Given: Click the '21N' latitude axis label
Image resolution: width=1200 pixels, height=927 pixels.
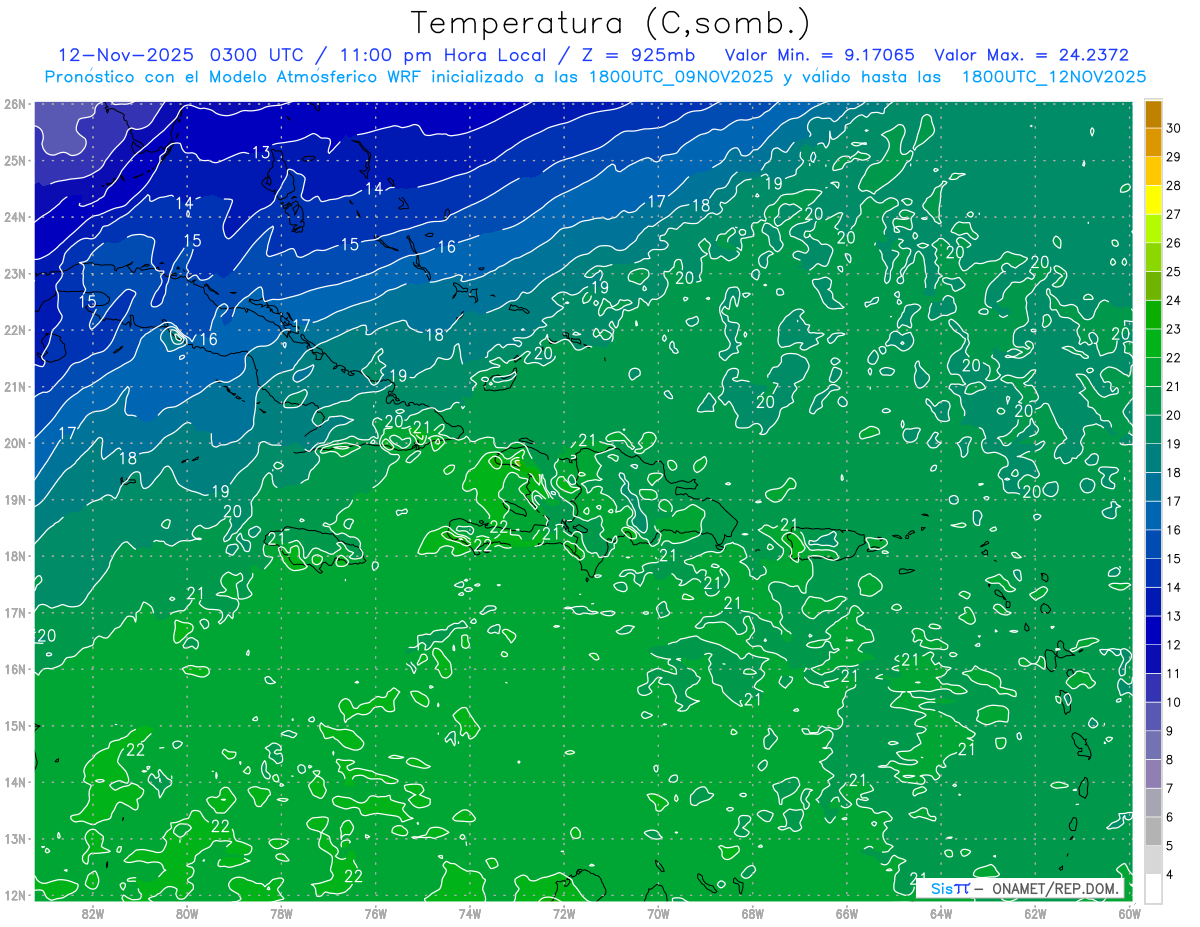Looking at the screenshot, I should [x=15, y=386].
